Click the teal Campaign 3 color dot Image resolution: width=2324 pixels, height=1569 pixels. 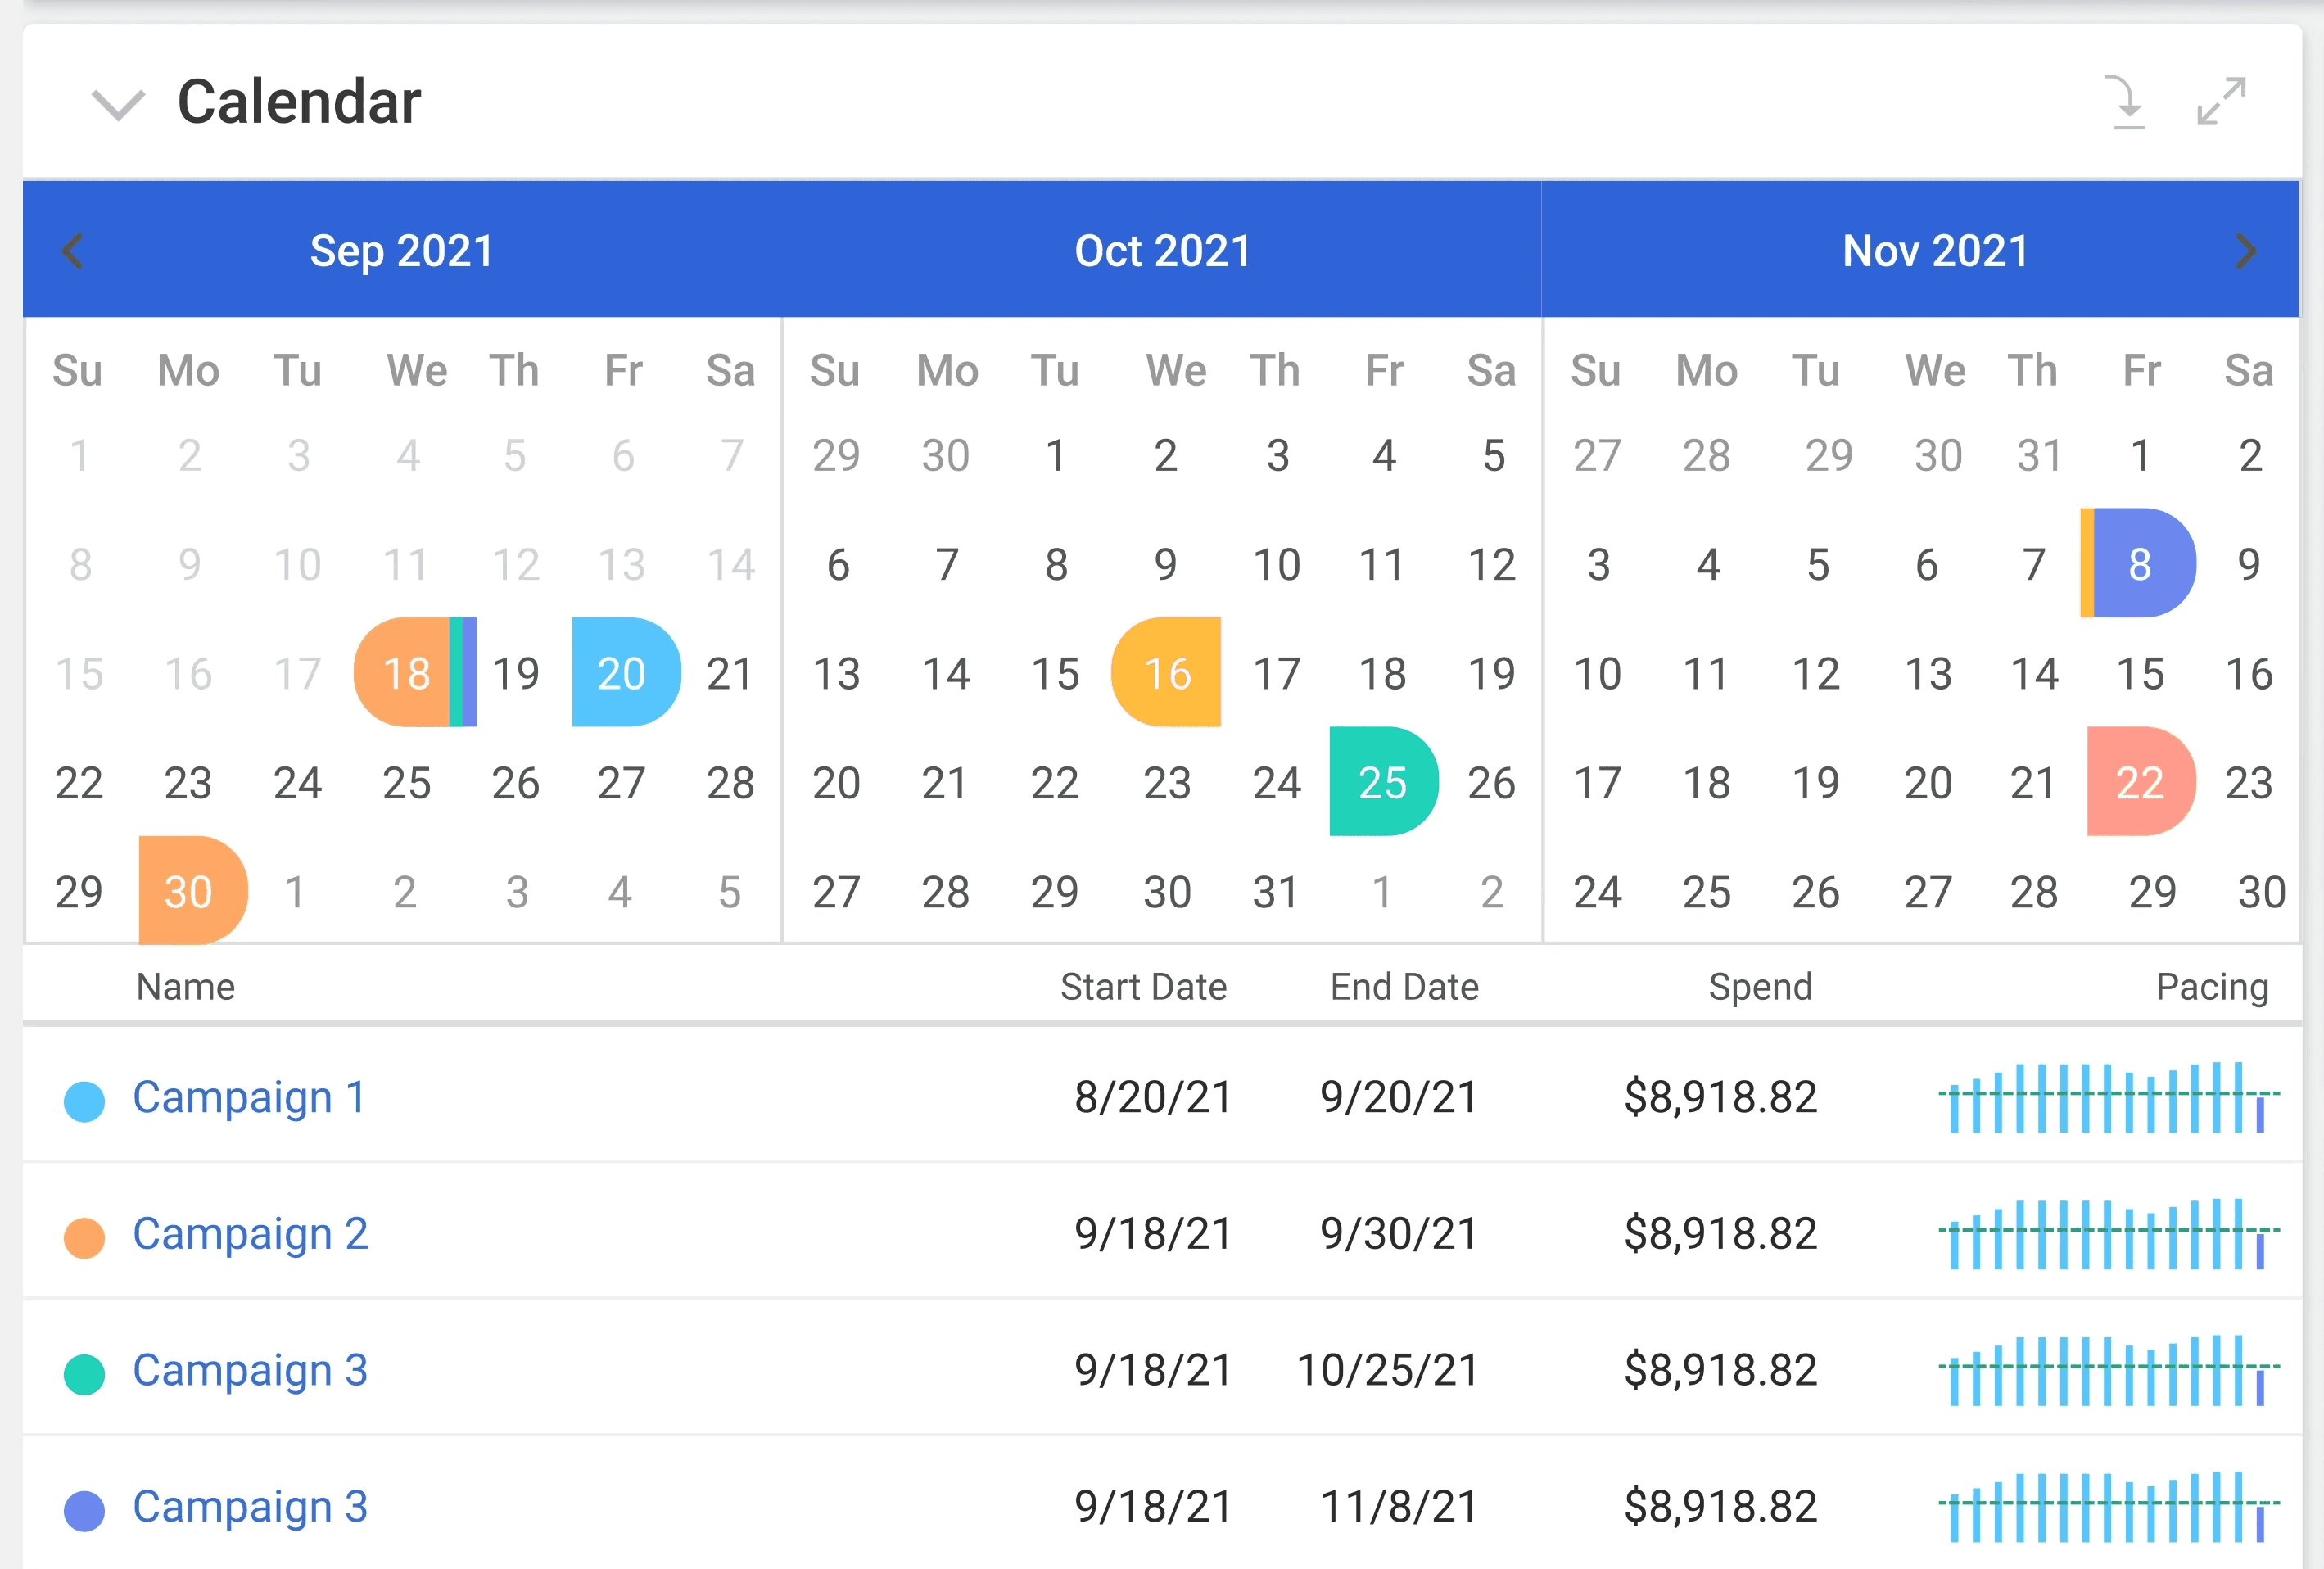point(84,1373)
